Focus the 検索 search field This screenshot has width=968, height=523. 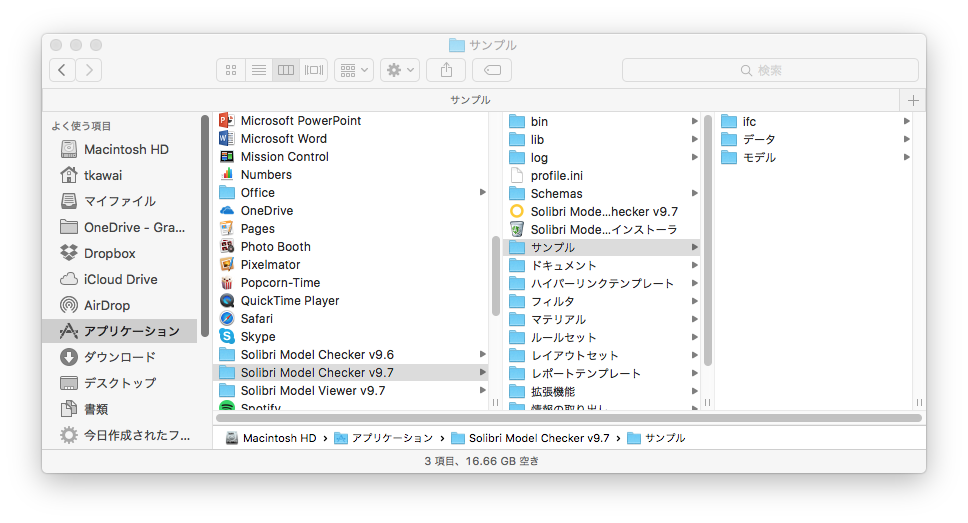point(770,70)
